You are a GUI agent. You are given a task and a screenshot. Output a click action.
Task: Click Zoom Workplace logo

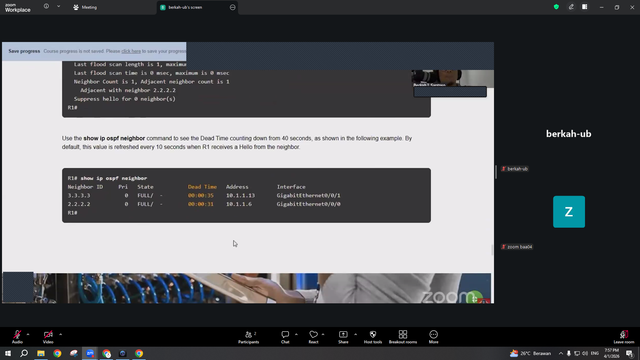click(x=18, y=8)
